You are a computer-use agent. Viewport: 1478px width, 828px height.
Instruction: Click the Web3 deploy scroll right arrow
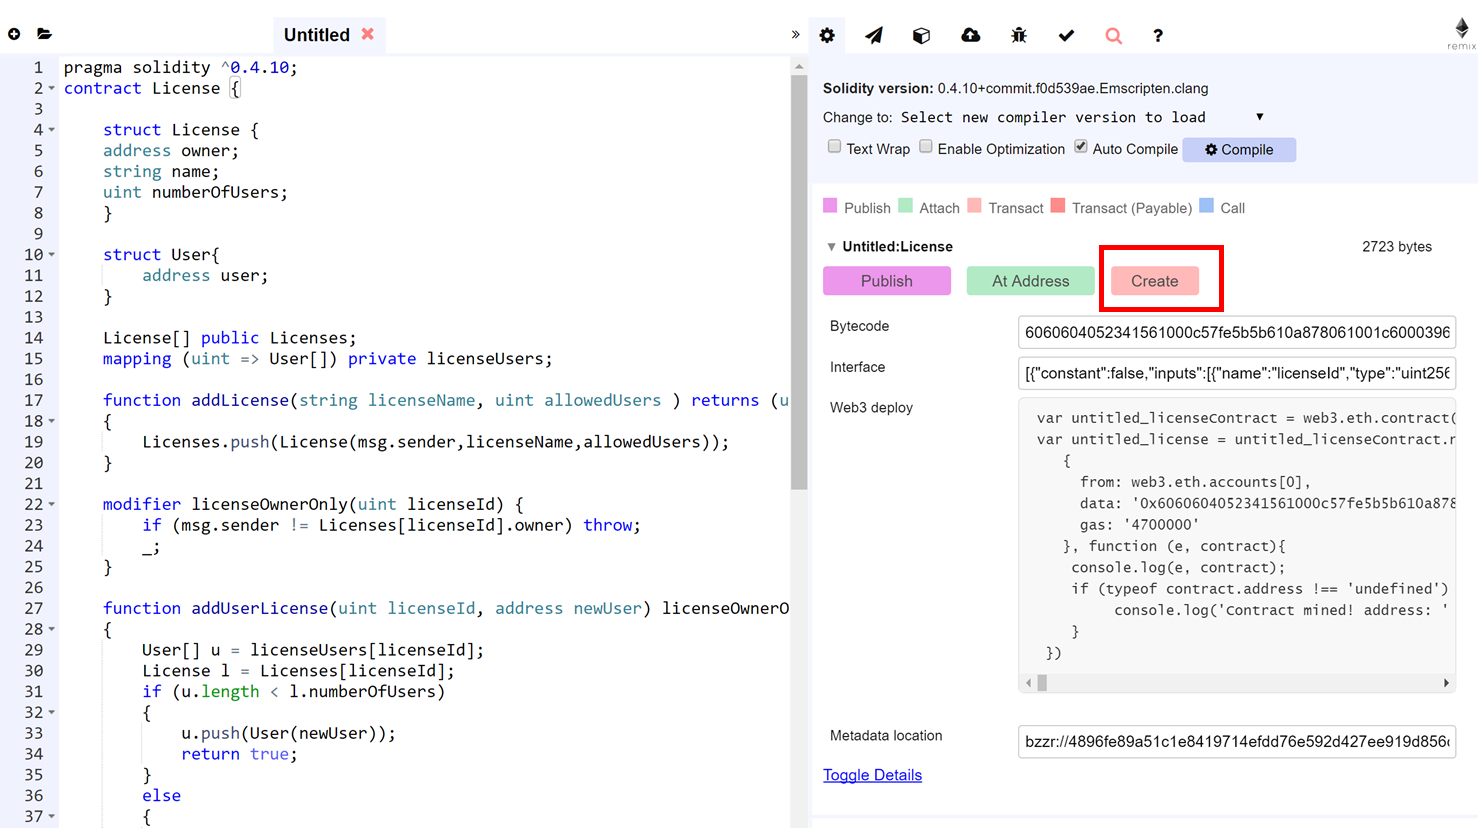(x=1446, y=683)
